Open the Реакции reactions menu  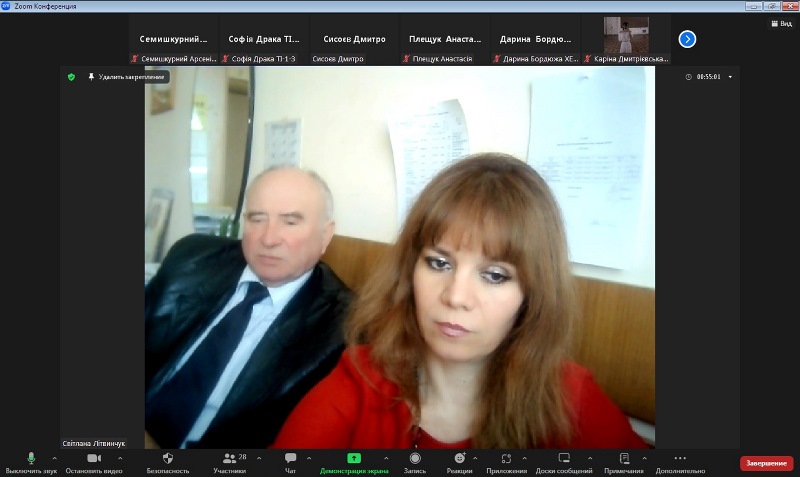coord(459,463)
